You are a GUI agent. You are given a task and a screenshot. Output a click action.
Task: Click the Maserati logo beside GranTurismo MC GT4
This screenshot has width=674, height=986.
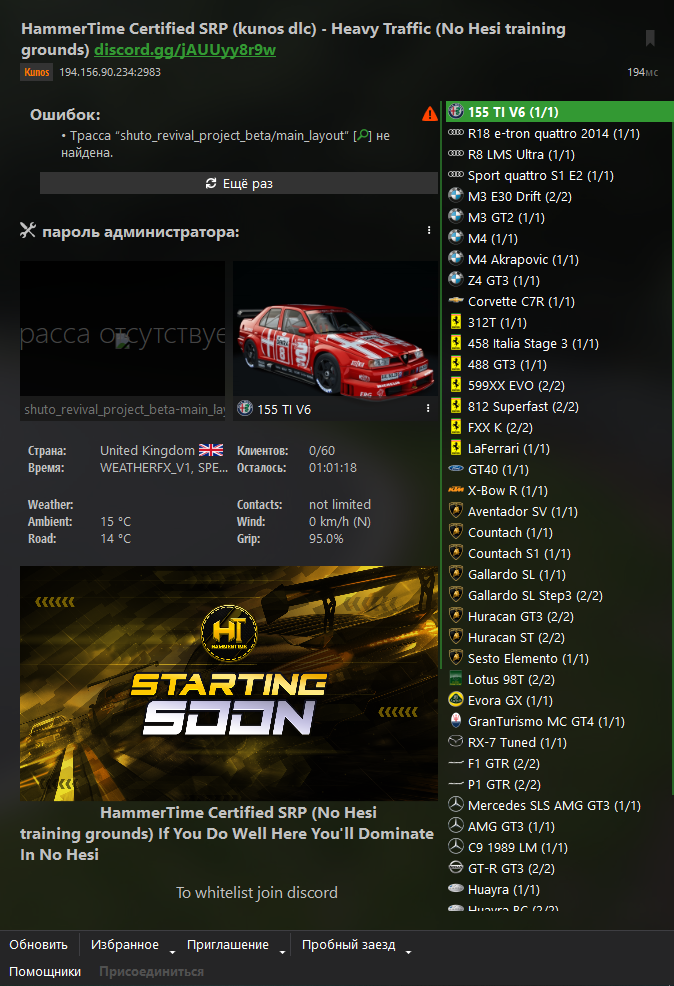click(456, 721)
